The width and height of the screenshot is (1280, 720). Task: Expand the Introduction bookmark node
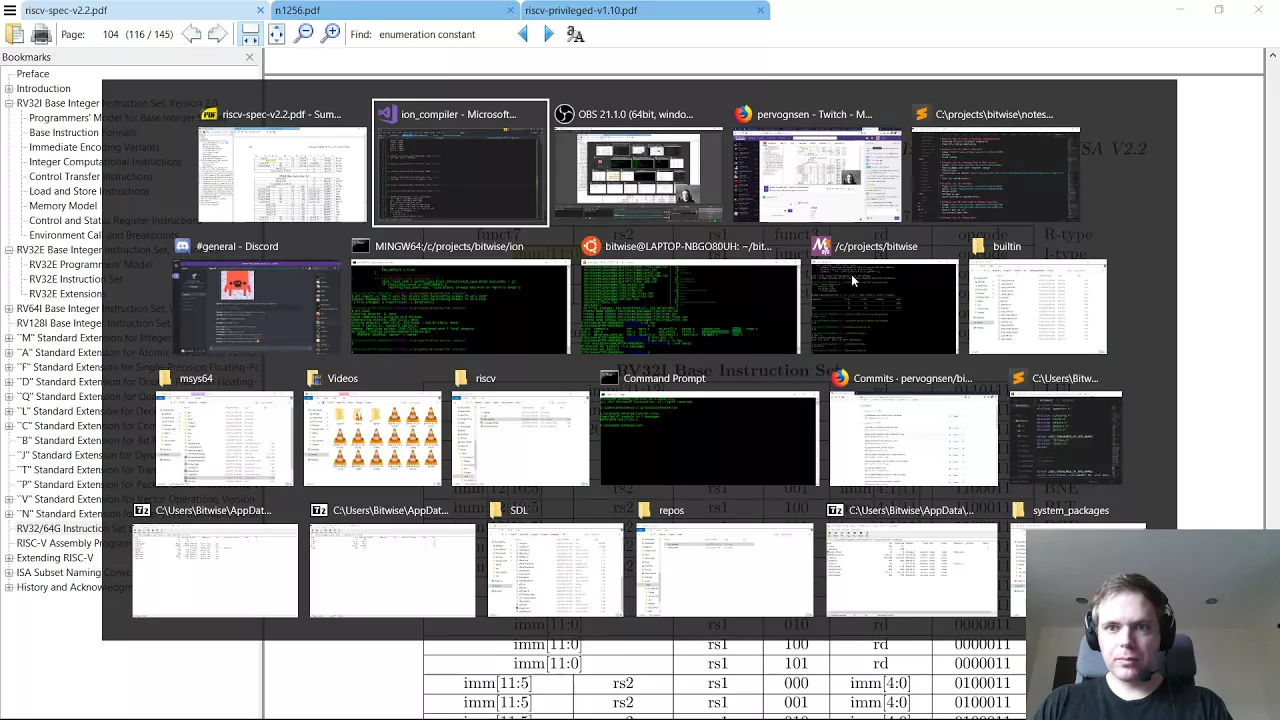8,88
